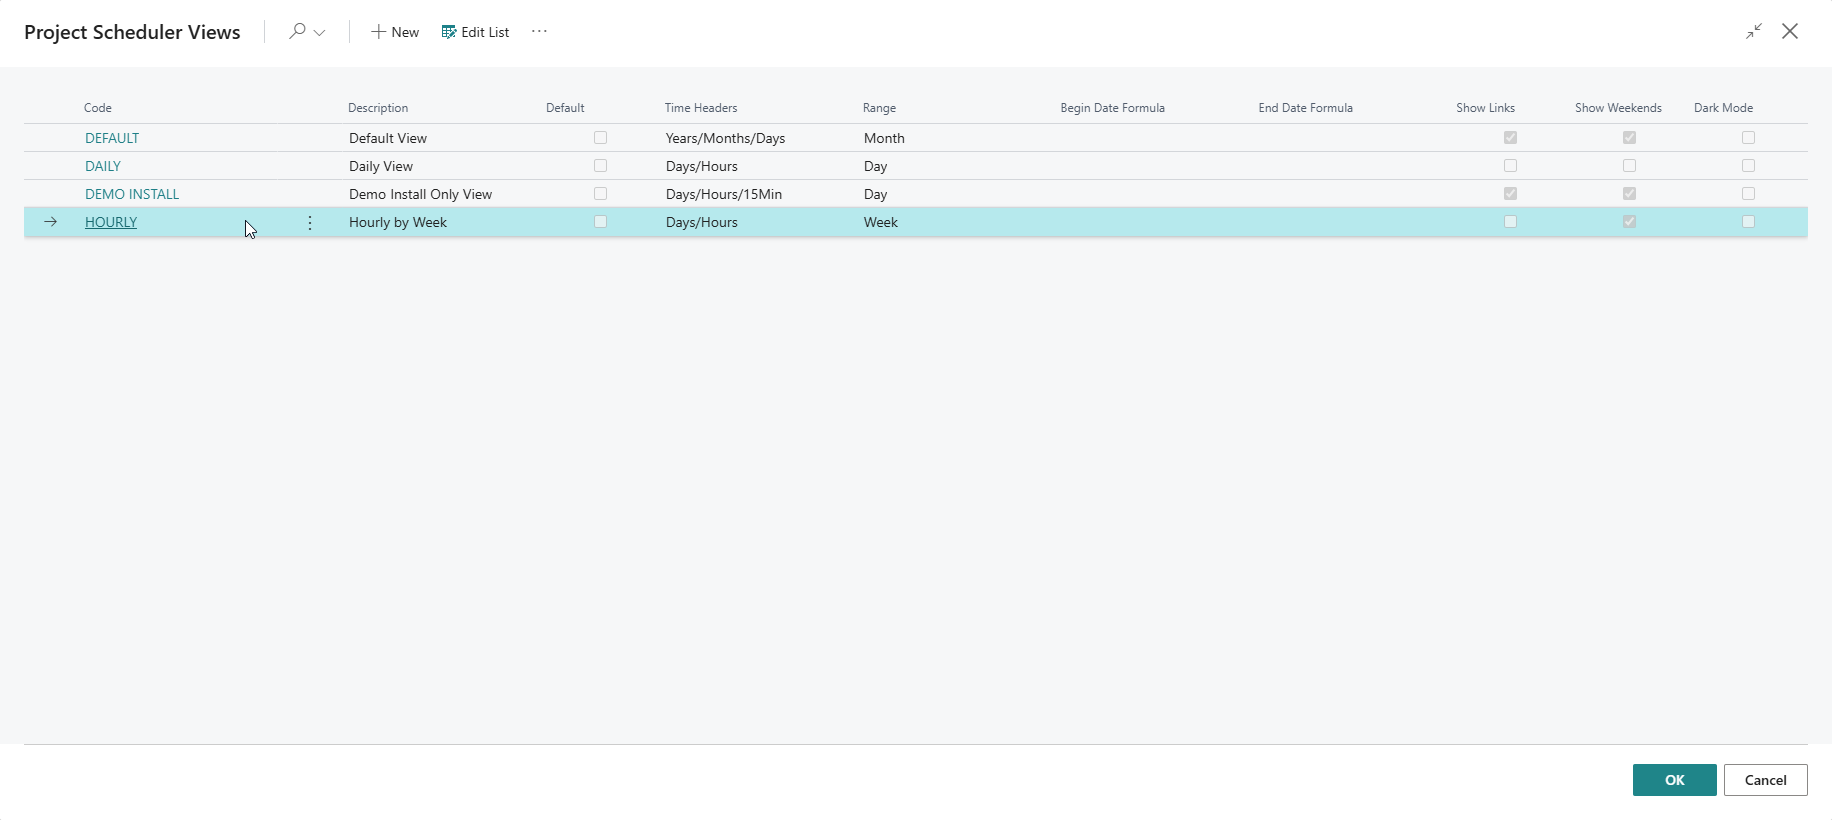Expand the search dropdown chevron

[320, 32]
